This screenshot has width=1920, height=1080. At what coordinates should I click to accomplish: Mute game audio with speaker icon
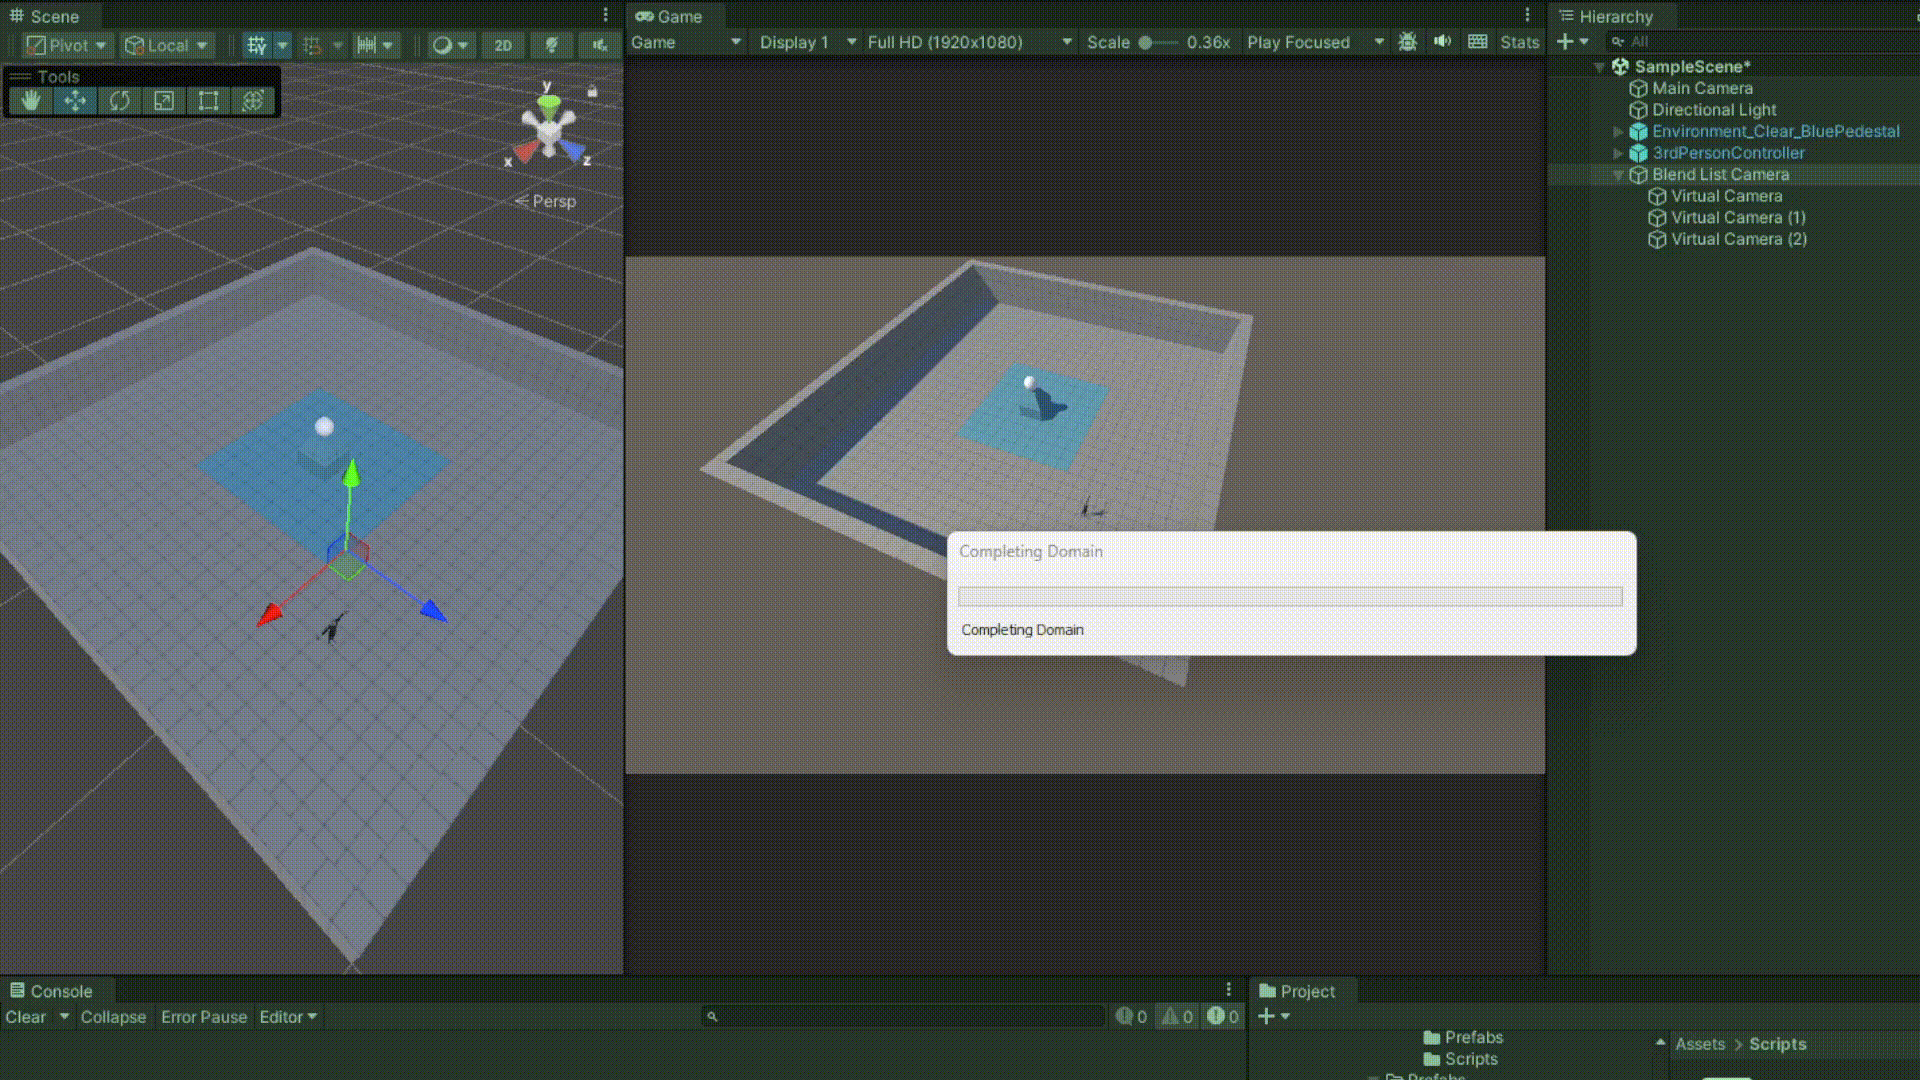(x=1442, y=42)
